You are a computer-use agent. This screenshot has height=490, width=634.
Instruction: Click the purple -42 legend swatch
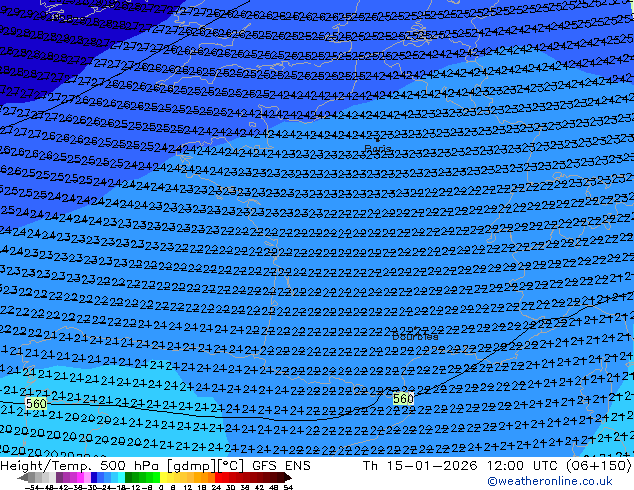[59, 477]
